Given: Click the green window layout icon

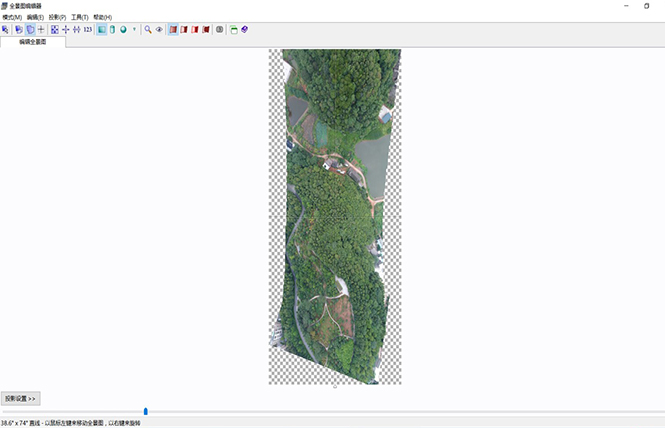Looking at the screenshot, I should [x=234, y=30].
